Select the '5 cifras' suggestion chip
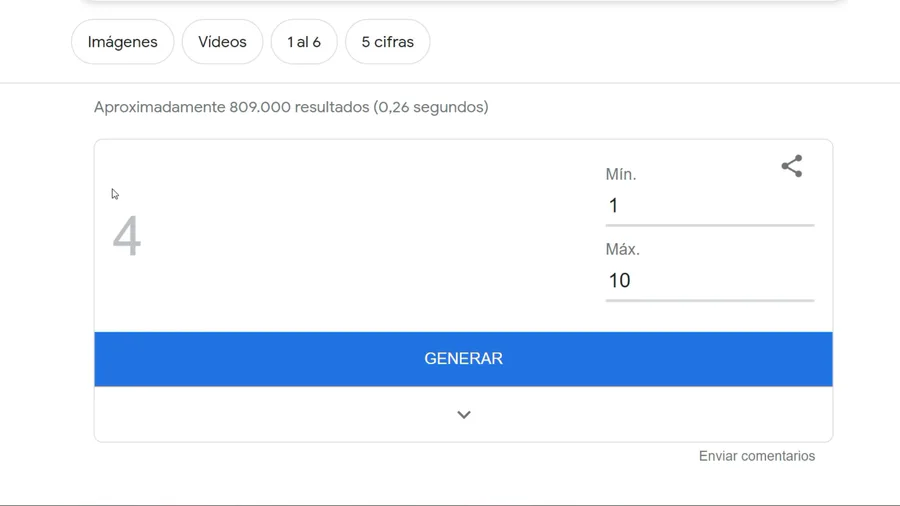This screenshot has height=506, width=900. 387,42
